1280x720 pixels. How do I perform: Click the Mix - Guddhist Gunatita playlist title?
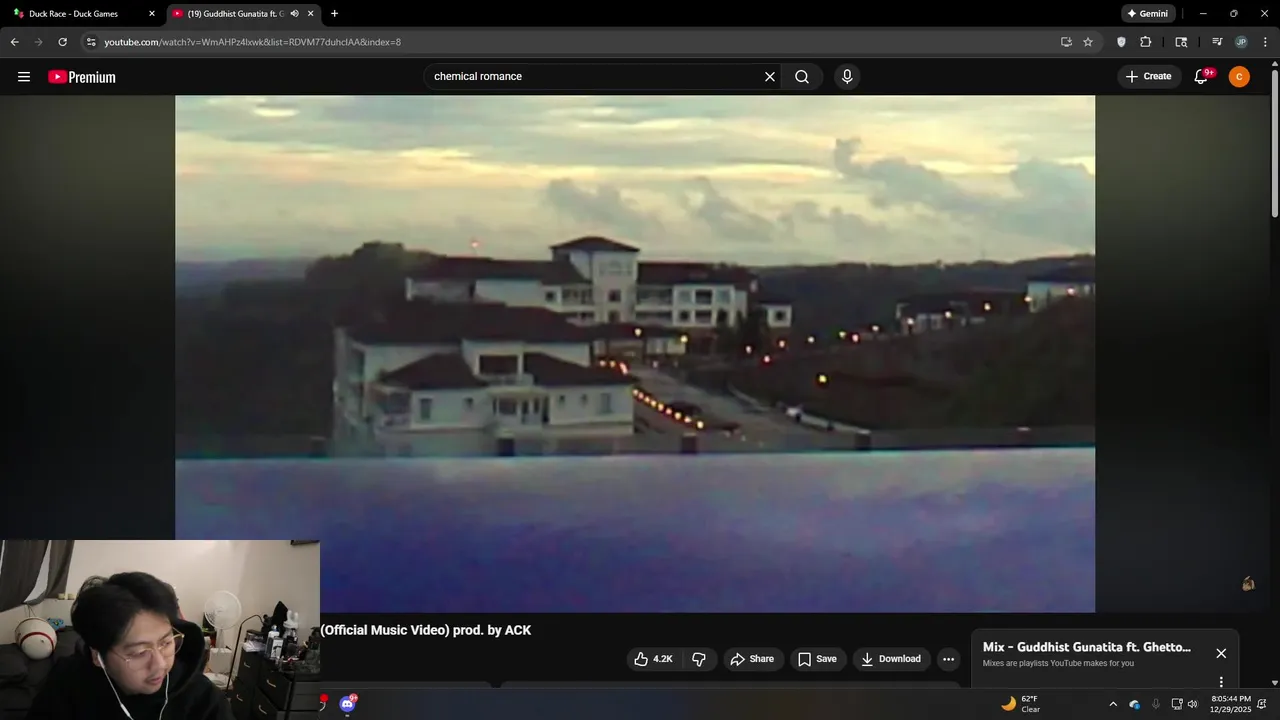point(1087,647)
